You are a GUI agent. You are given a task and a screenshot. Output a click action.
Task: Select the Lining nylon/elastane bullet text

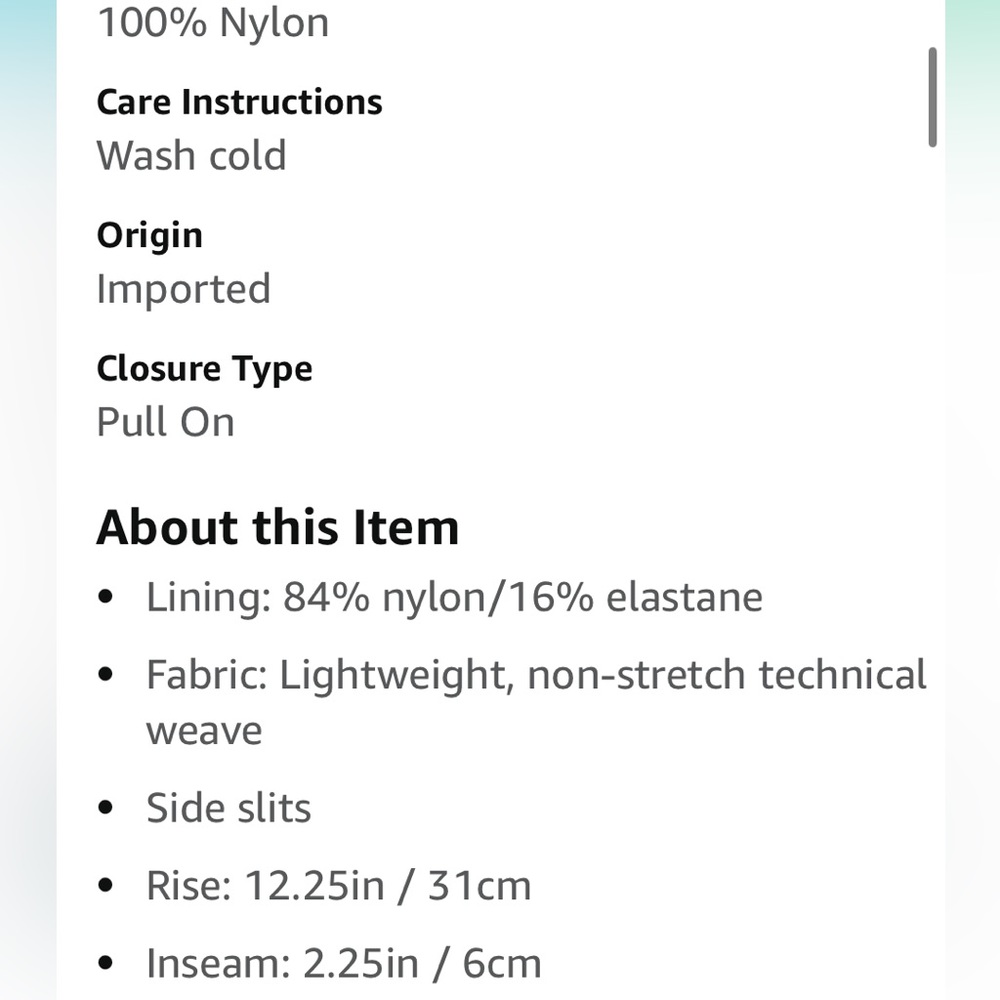click(x=454, y=598)
